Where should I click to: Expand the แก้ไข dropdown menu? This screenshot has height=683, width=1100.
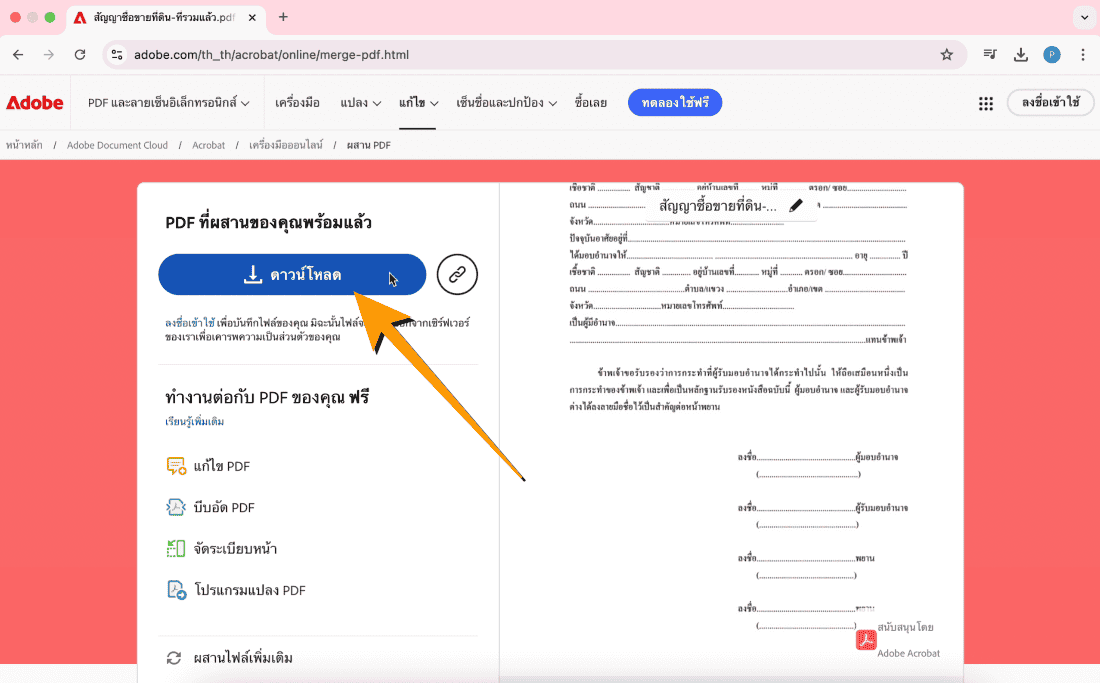[418, 103]
